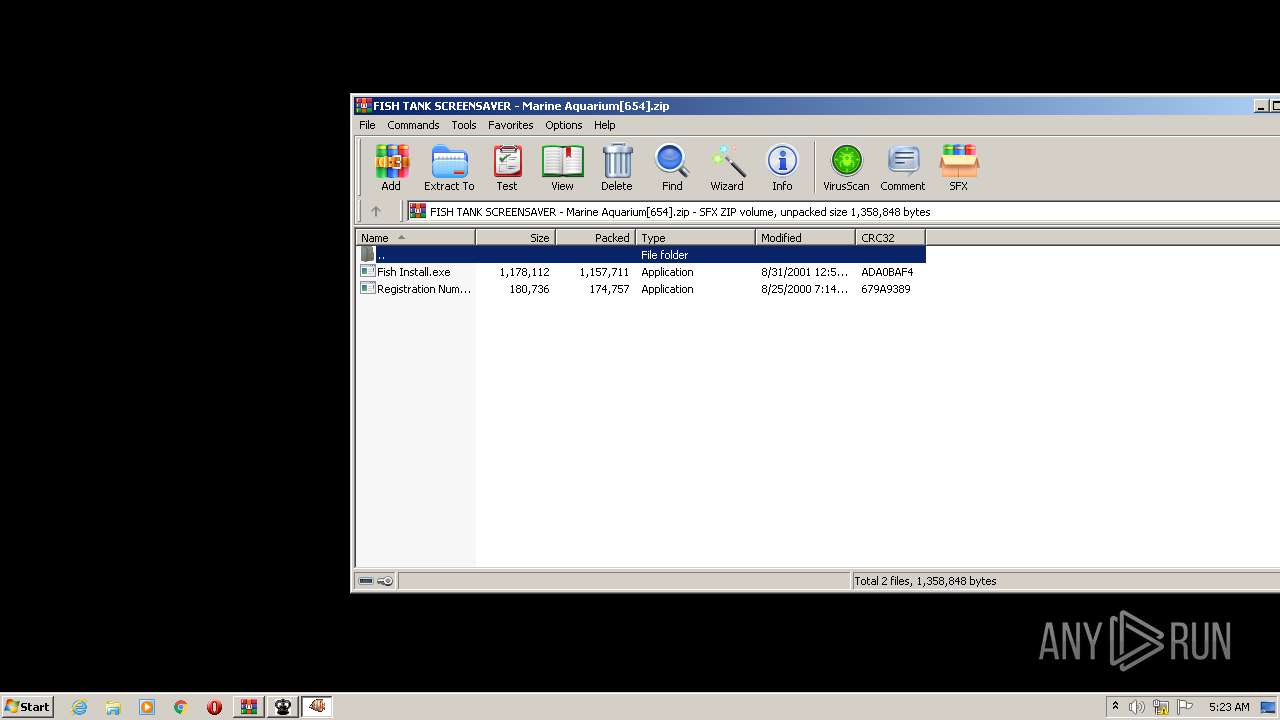Go up one folder level arrow
This screenshot has height=720, width=1280.
[376, 211]
